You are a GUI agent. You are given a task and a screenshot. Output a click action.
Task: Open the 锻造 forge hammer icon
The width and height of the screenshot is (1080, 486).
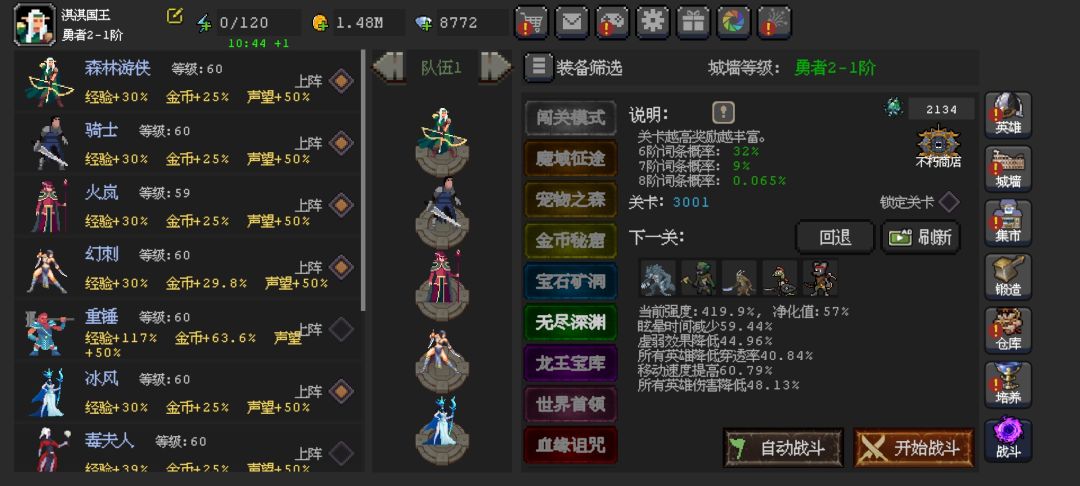[1008, 277]
